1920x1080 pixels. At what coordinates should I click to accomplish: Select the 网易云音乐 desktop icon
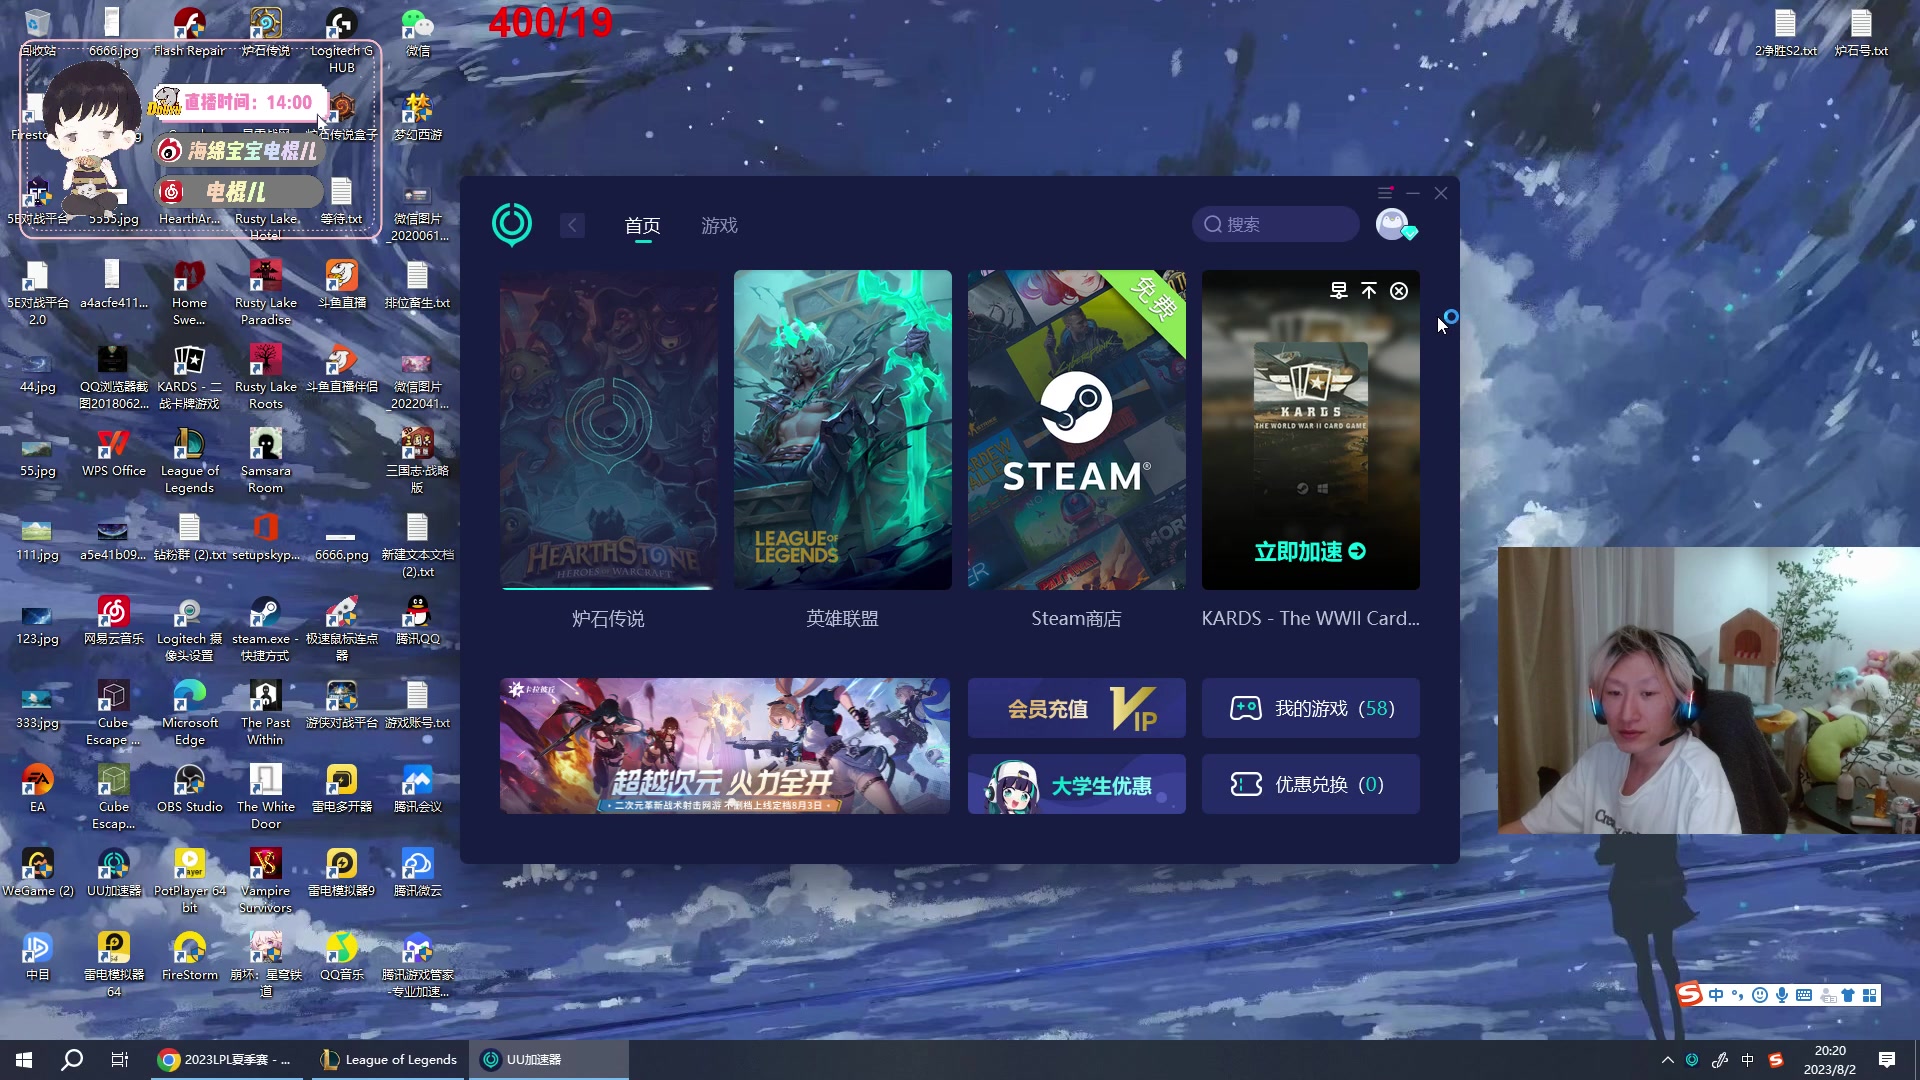click(114, 620)
